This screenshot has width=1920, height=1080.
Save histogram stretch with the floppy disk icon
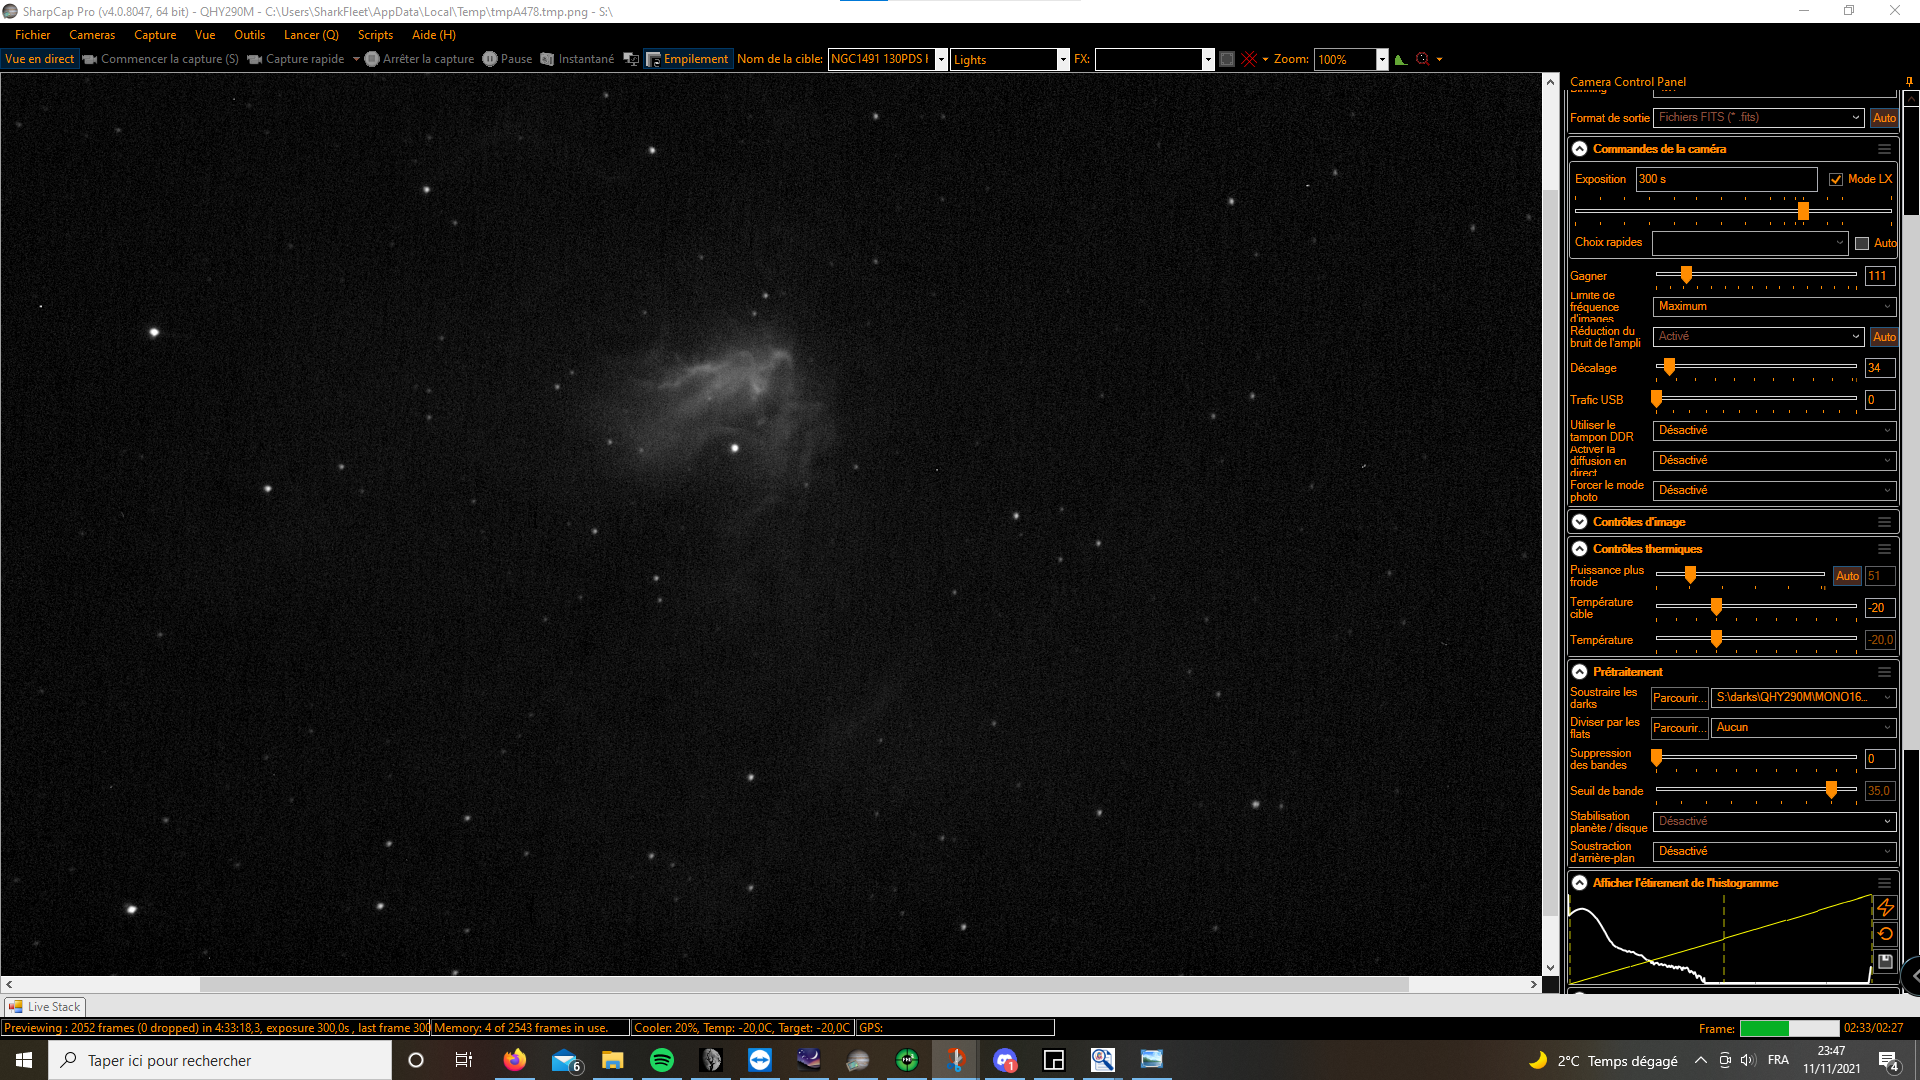1885,961
